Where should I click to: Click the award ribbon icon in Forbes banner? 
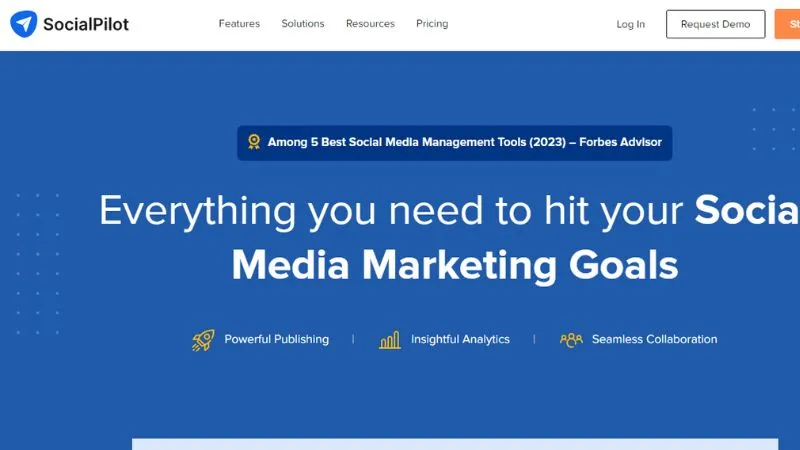coord(254,142)
